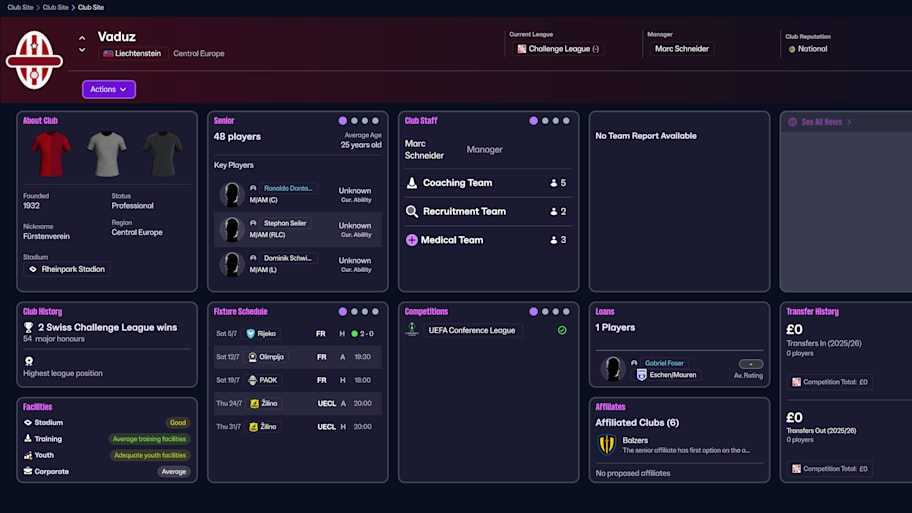Open the Thu 24/7 Žilina away fixture

[297, 404]
